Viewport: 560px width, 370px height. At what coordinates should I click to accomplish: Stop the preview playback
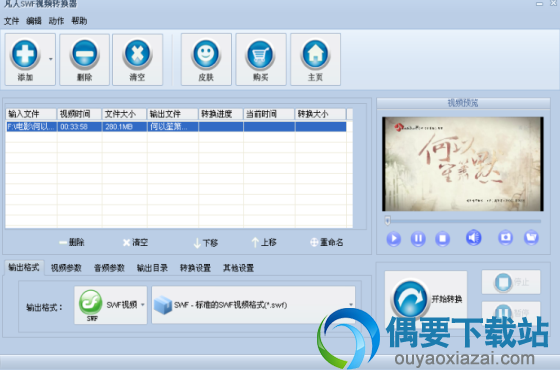(442, 239)
